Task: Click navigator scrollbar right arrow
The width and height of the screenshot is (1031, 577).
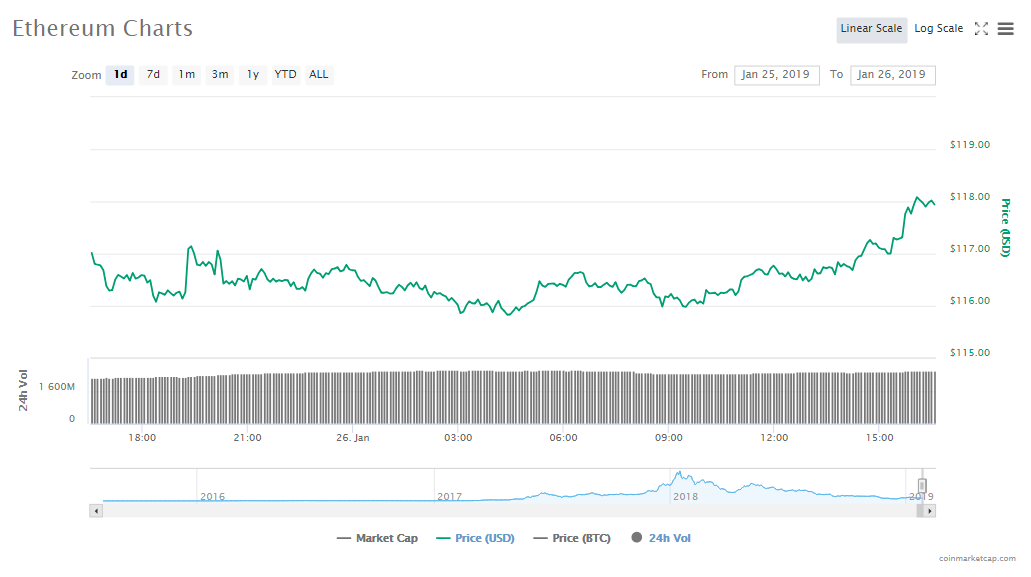Action: pyautogui.click(x=930, y=511)
